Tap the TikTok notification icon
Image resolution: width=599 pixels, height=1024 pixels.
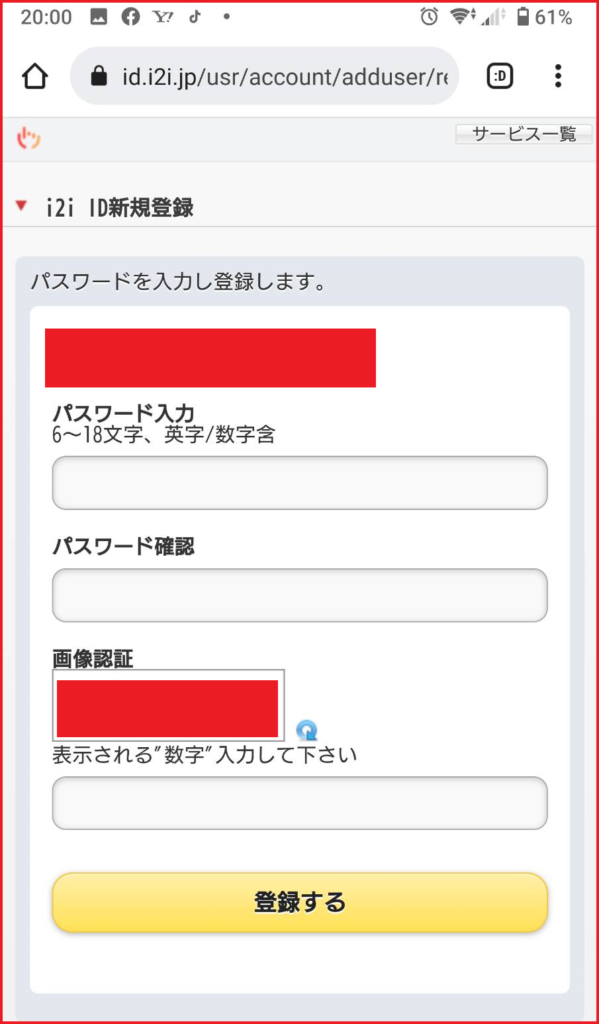194,18
